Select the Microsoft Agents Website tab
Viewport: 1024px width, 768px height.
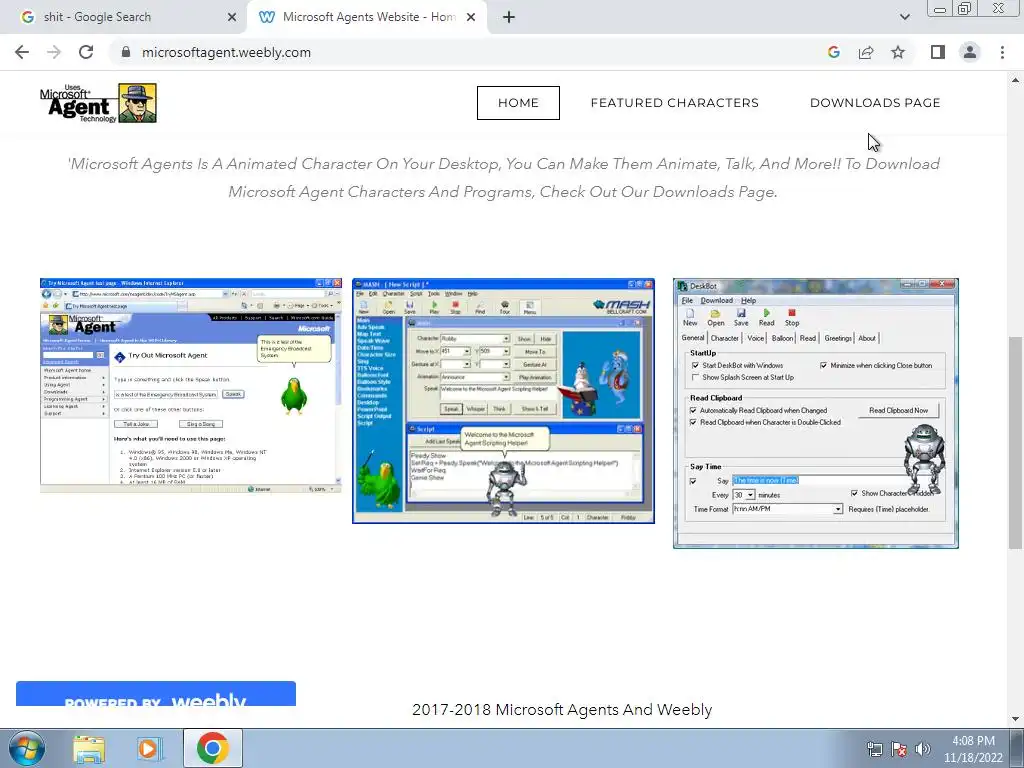[x=367, y=17]
